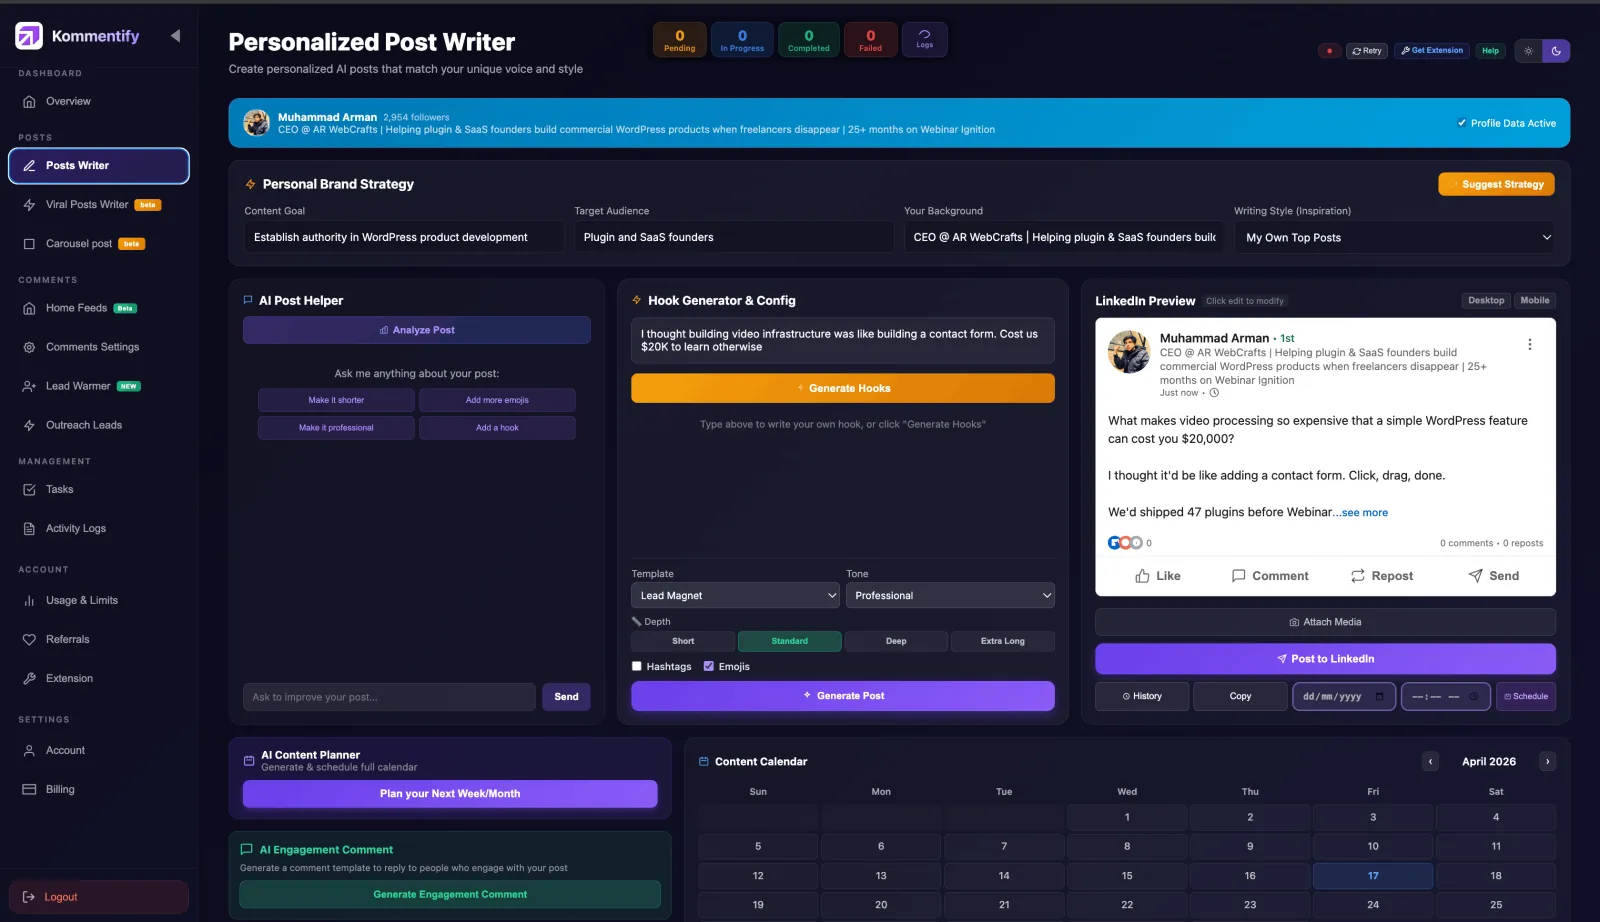
Task: Click the Logout button
Action: point(98,897)
